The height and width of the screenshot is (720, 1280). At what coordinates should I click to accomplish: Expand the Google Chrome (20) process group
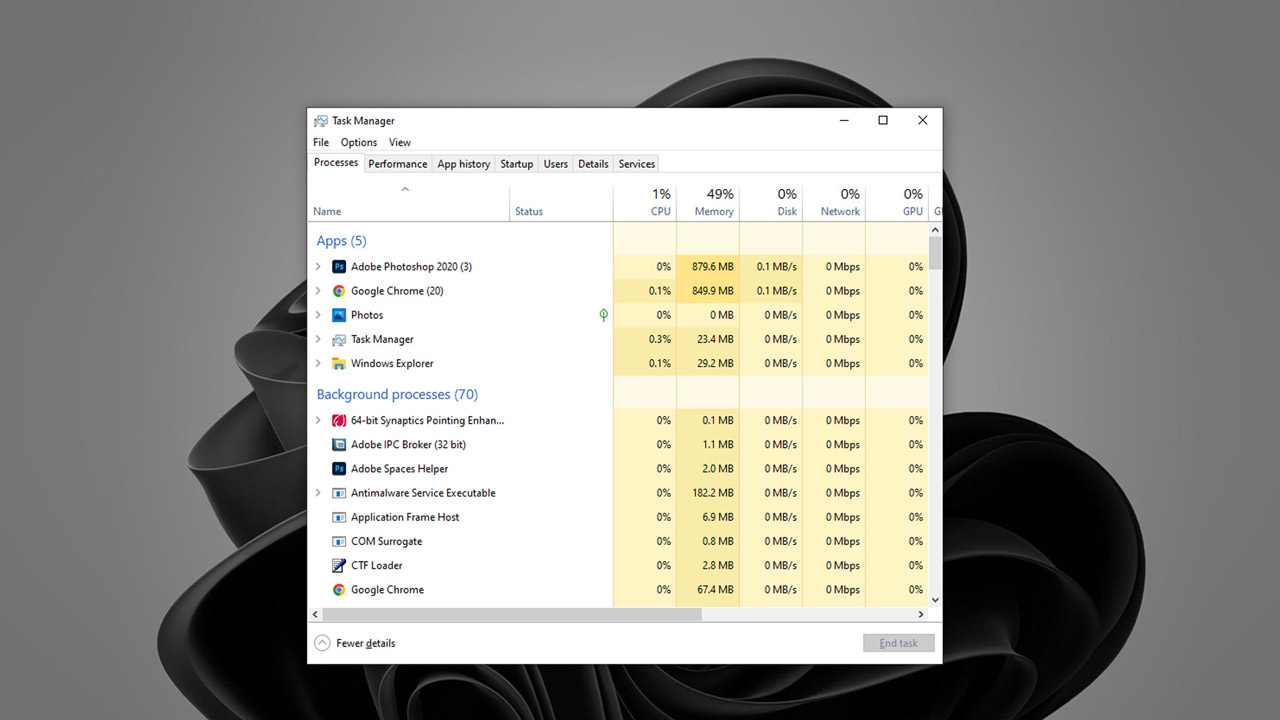point(318,291)
